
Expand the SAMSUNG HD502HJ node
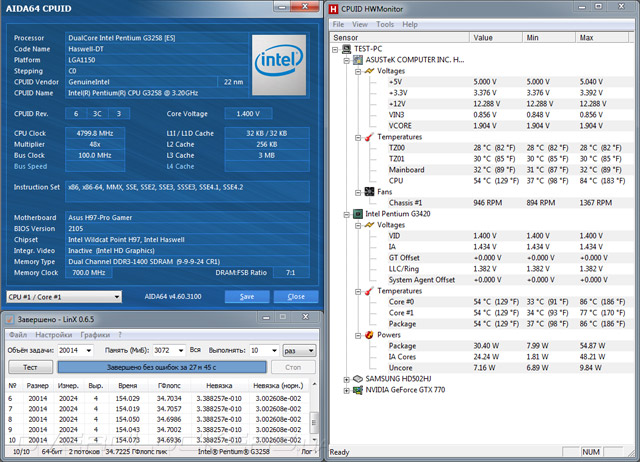click(347, 380)
